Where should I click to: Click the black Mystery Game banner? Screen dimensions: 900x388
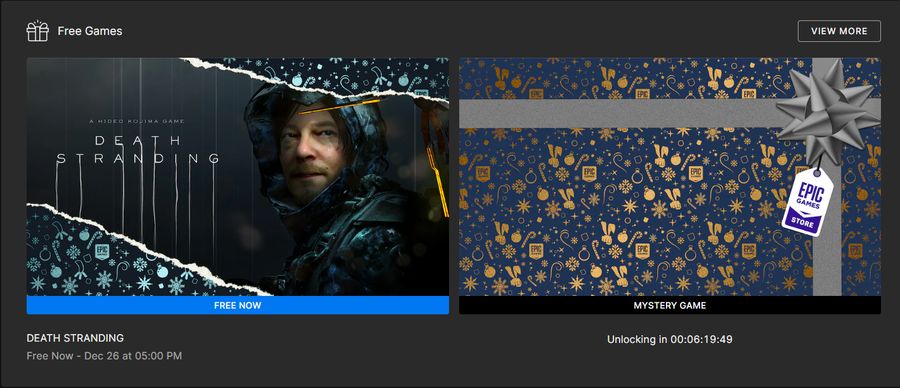tap(670, 305)
